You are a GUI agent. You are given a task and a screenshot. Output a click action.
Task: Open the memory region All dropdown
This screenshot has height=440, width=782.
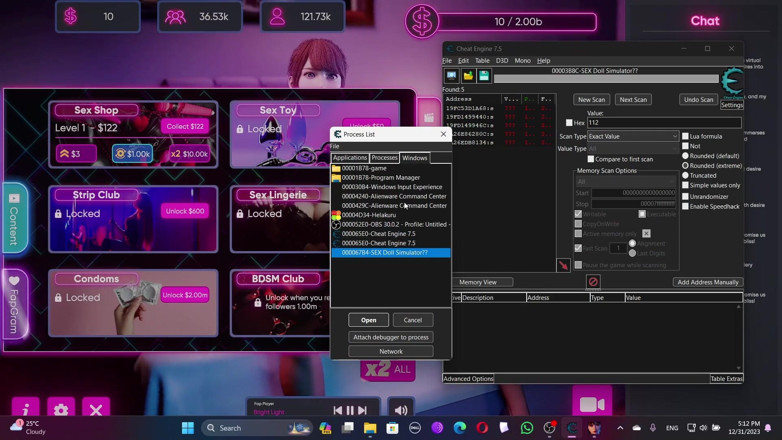click(x=626, y=182)
